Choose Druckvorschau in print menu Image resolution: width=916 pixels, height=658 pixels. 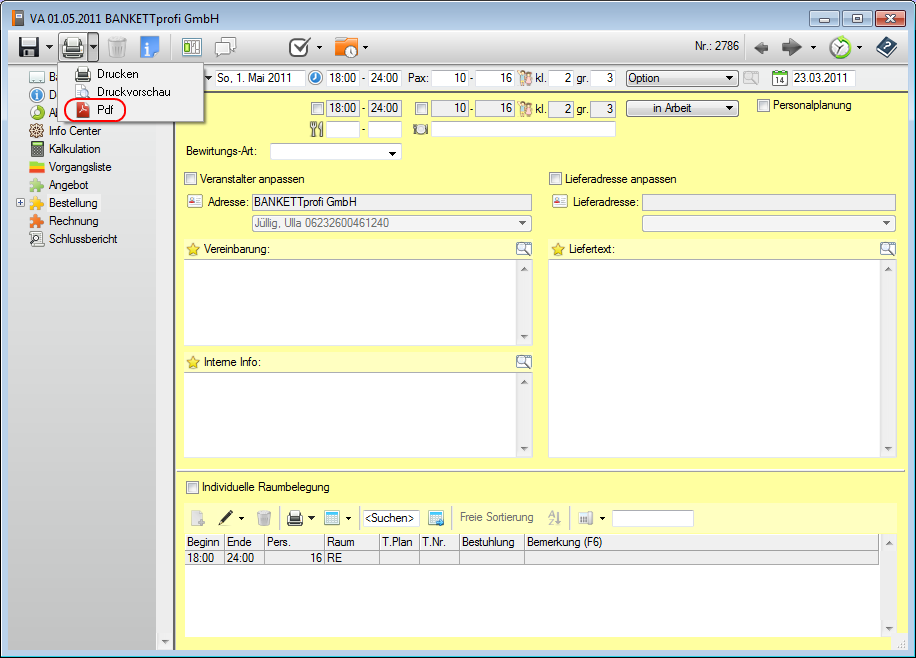(x=132, y=92)
